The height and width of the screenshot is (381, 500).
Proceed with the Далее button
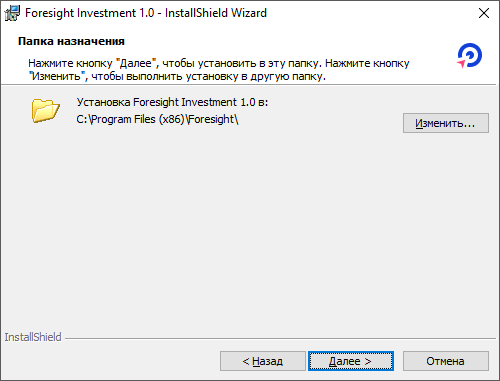tap(351, 361)
